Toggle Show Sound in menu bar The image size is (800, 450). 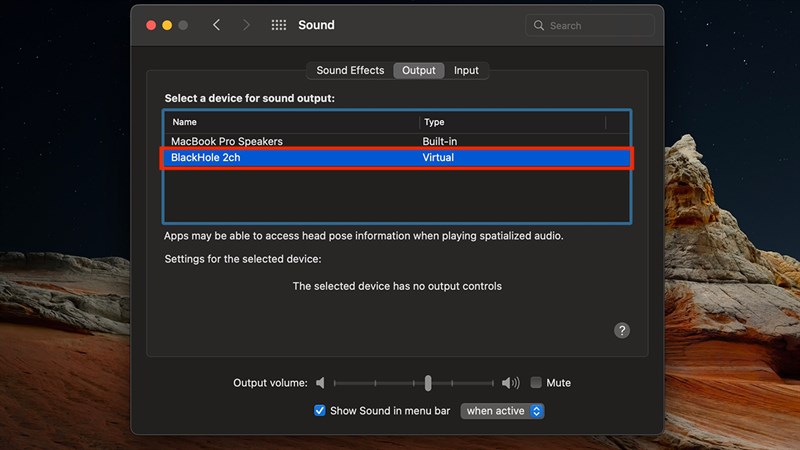[320, 411]
